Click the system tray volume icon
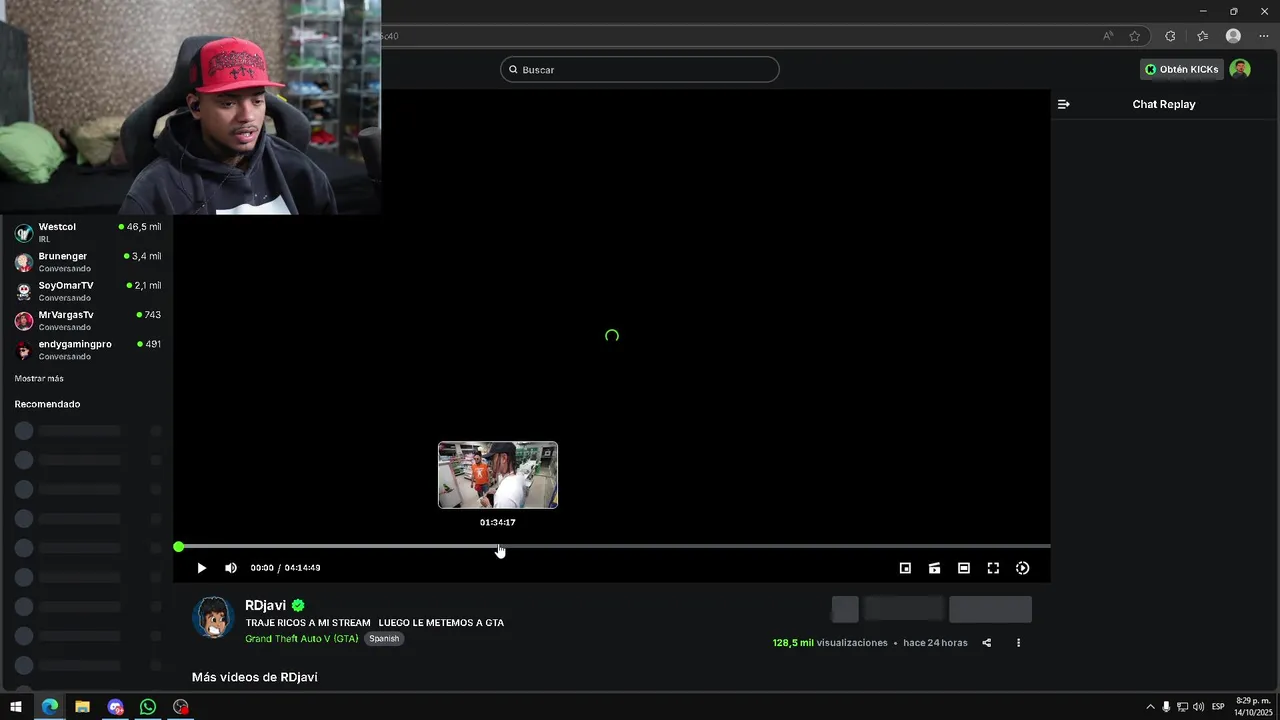Viewport: 1280px width, 720px height. pyautogui.click(x=1198, y=707)
